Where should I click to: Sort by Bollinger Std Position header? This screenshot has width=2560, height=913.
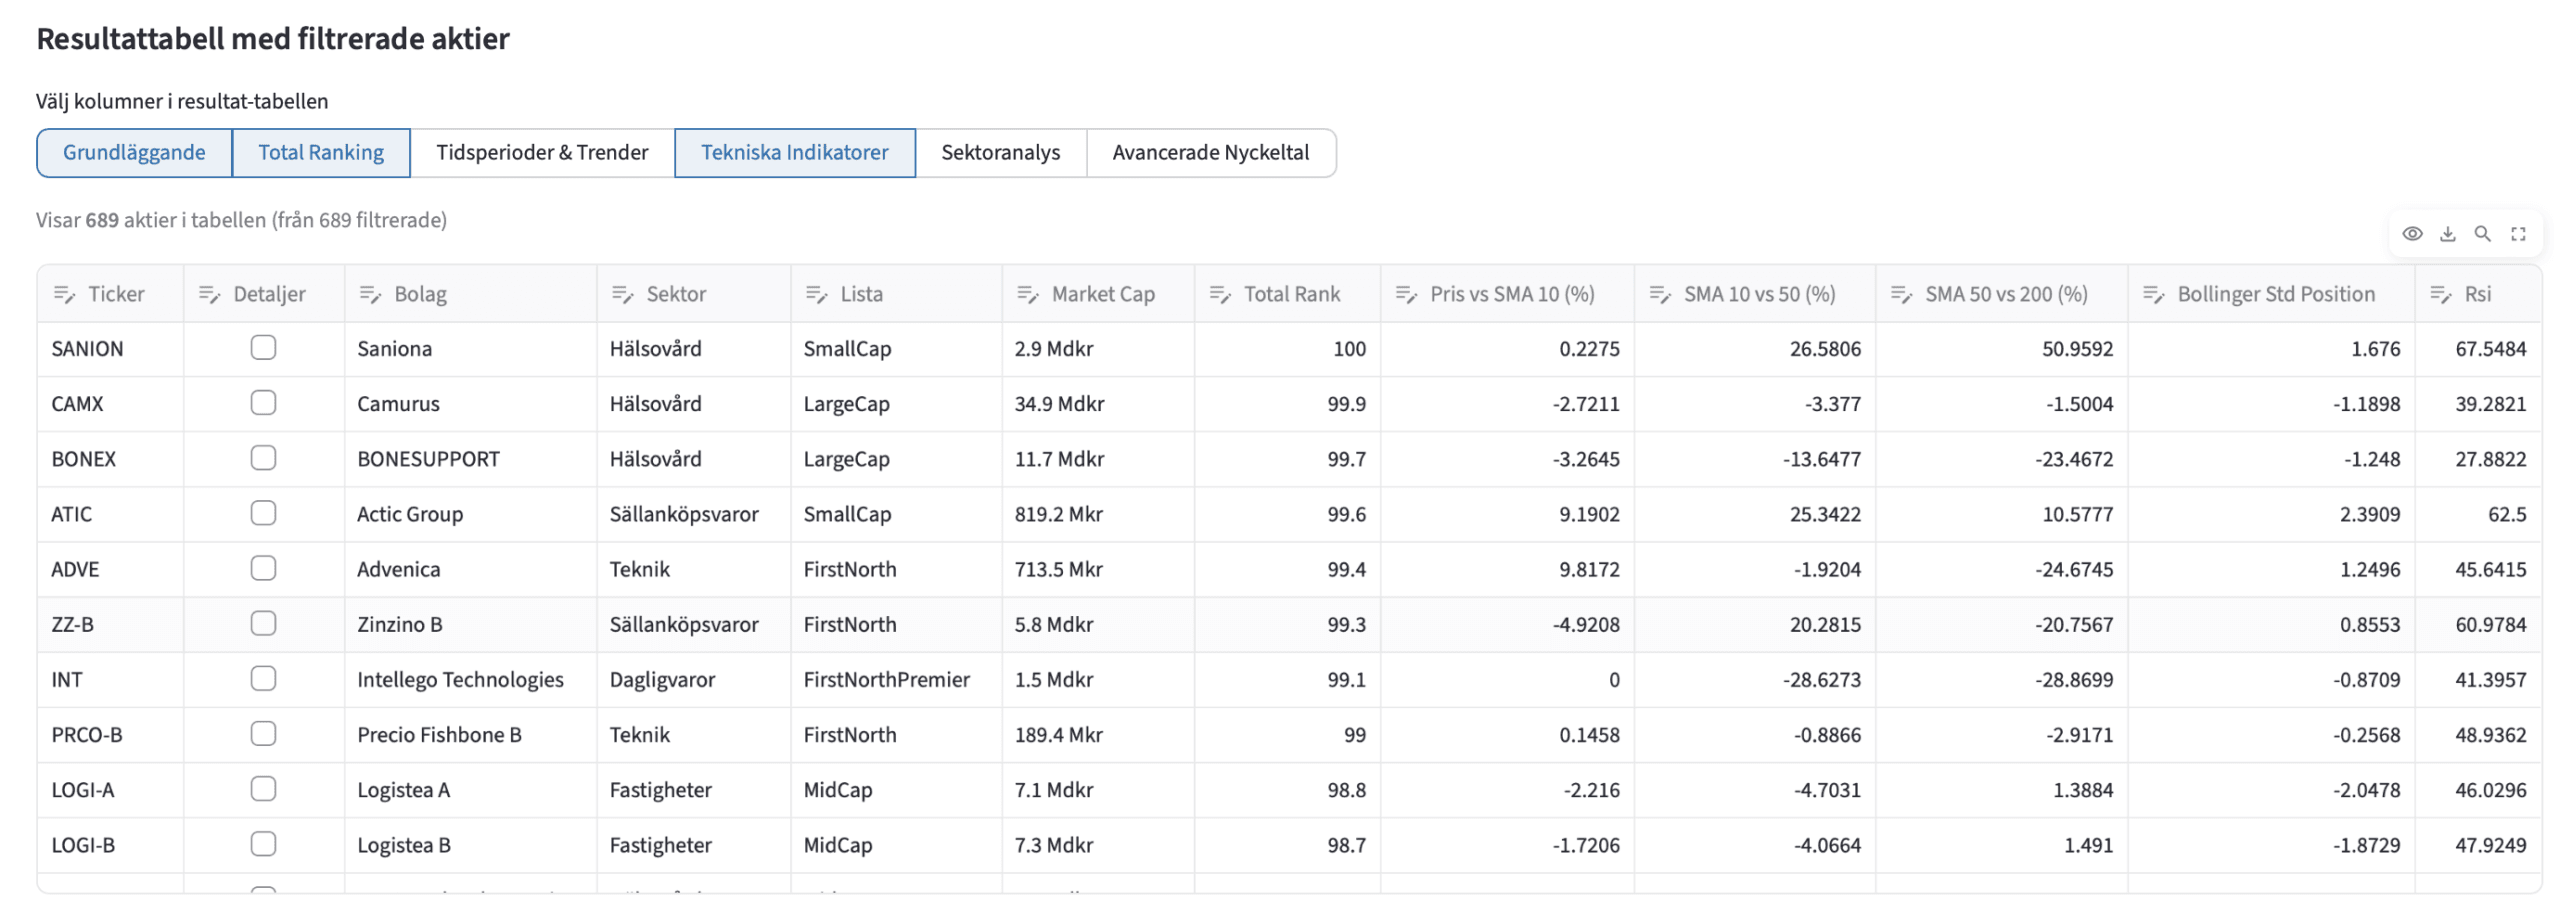(2275, 294)
